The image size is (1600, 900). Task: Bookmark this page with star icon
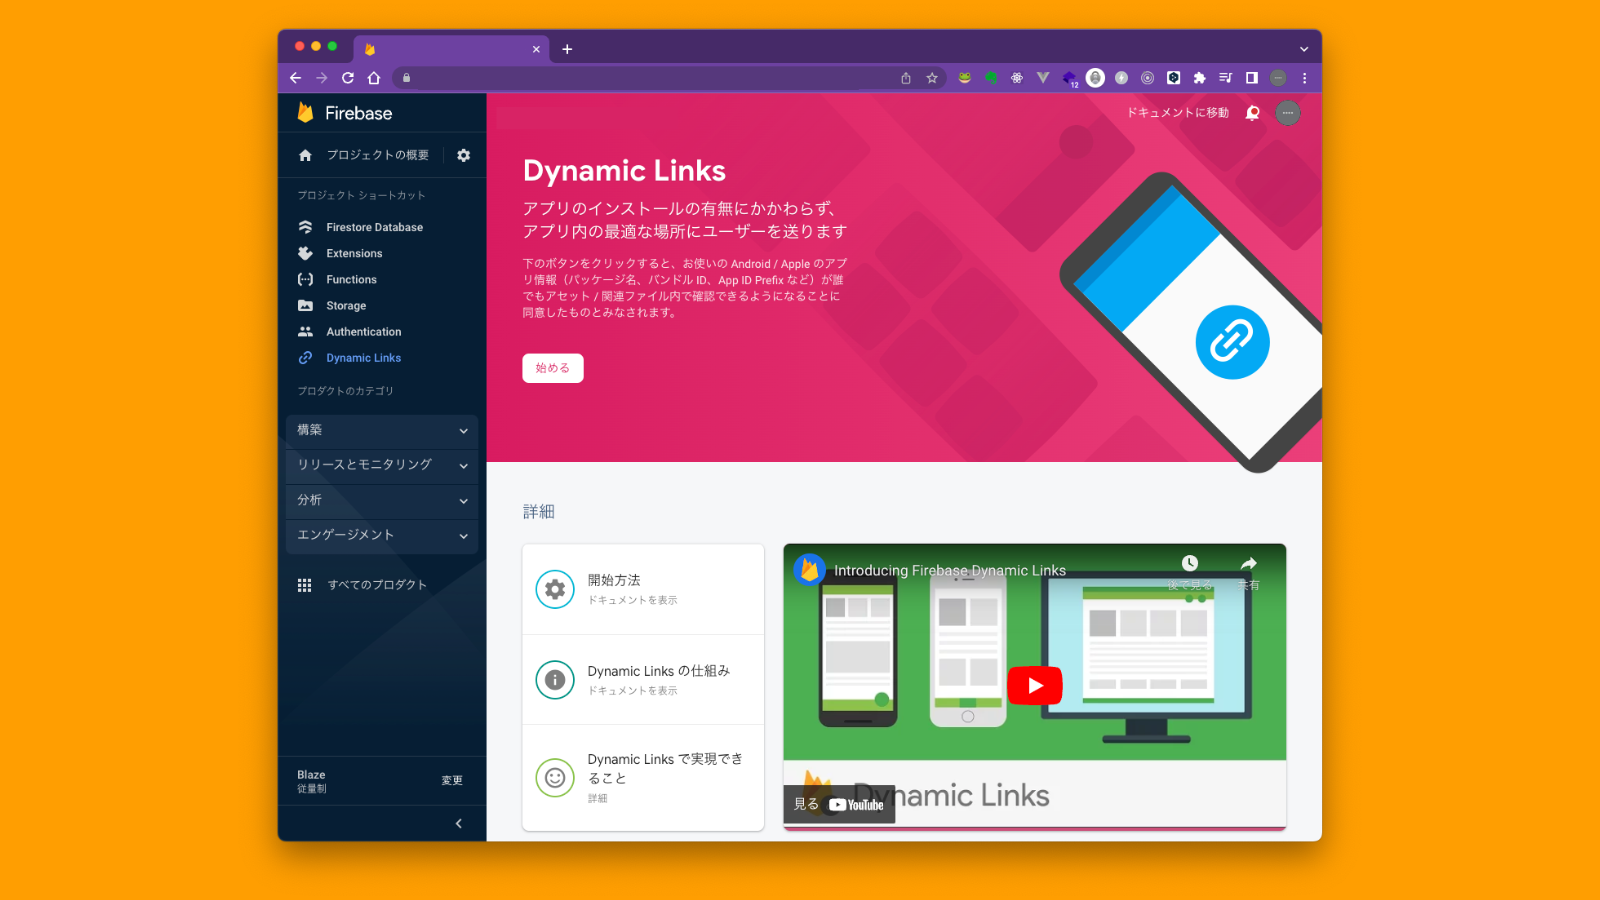932,78
